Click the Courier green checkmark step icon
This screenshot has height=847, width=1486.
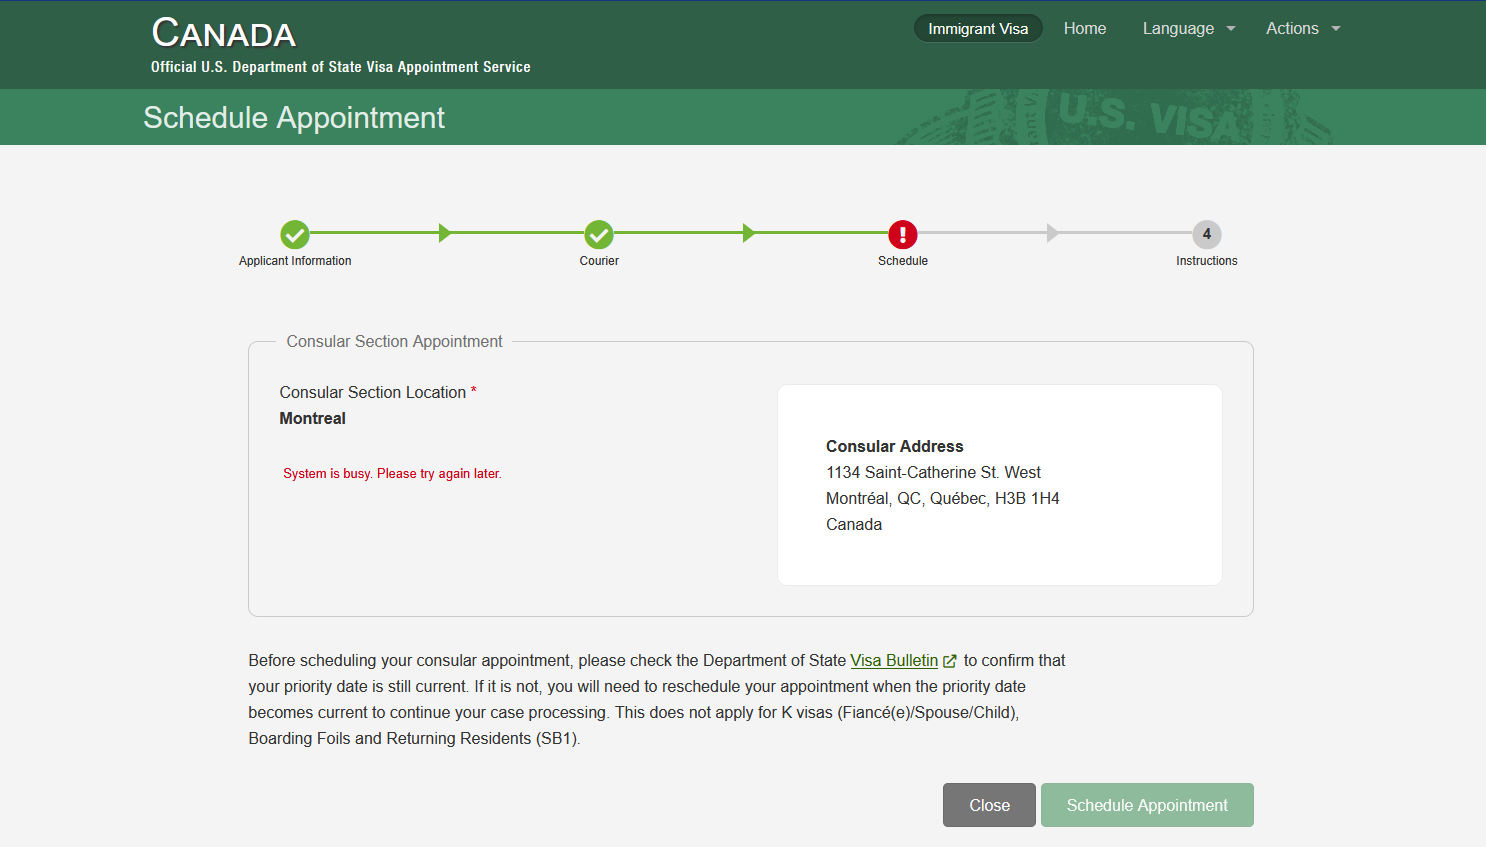pyautogui.click(x=599, y=234)
